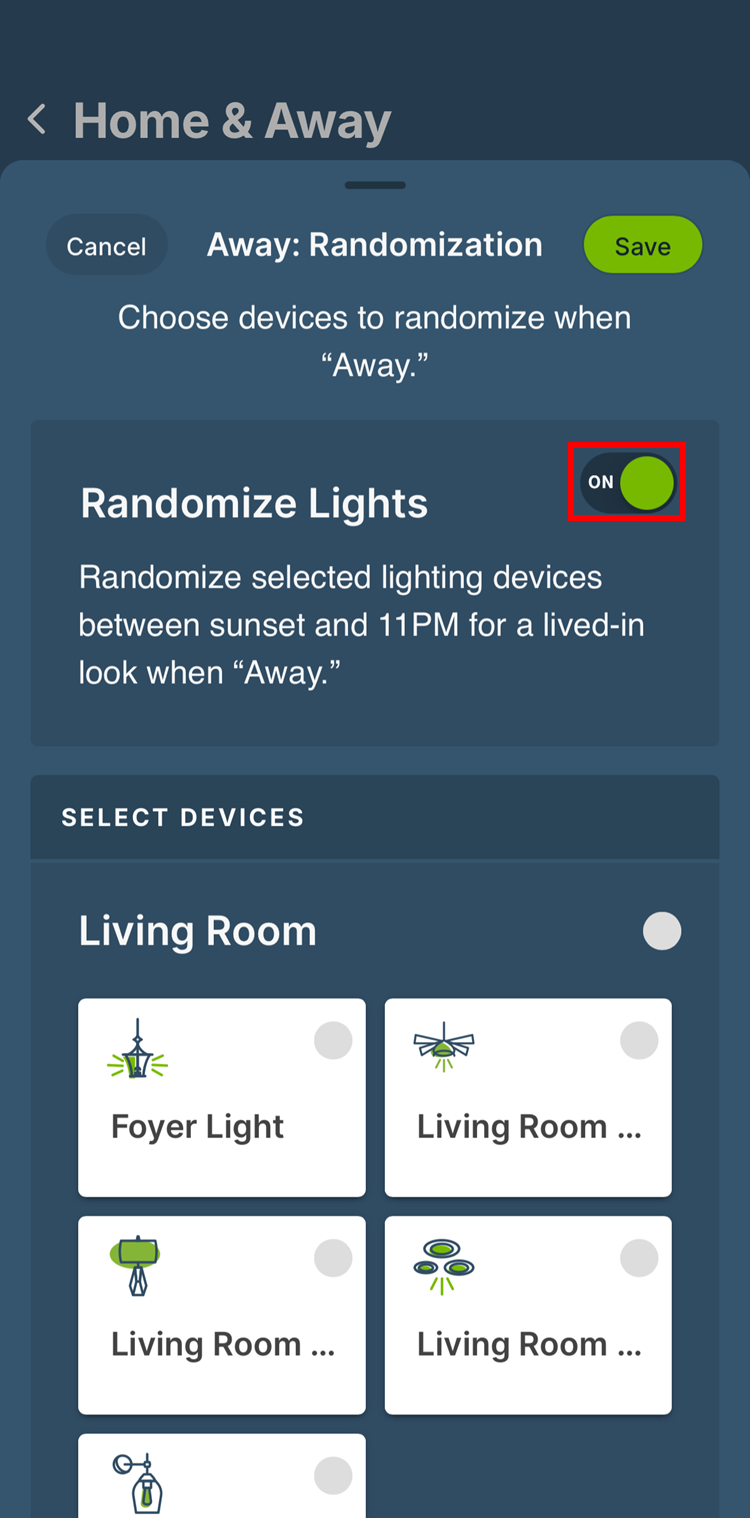Select the Foyer Light radio circle
Image resolution: width=750 pixels, height=1518 pixels.
[x=333, y=1040]
